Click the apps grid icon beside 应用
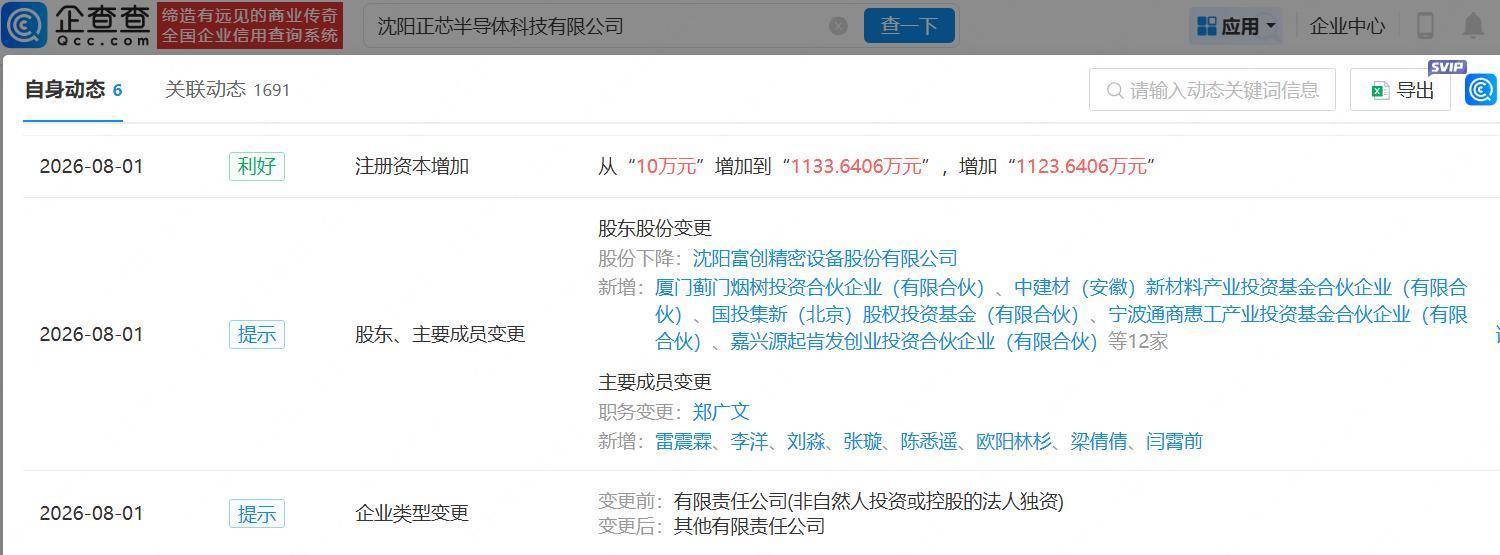The height and width of the screenshot is (555, 1500). pos(1207,26)
